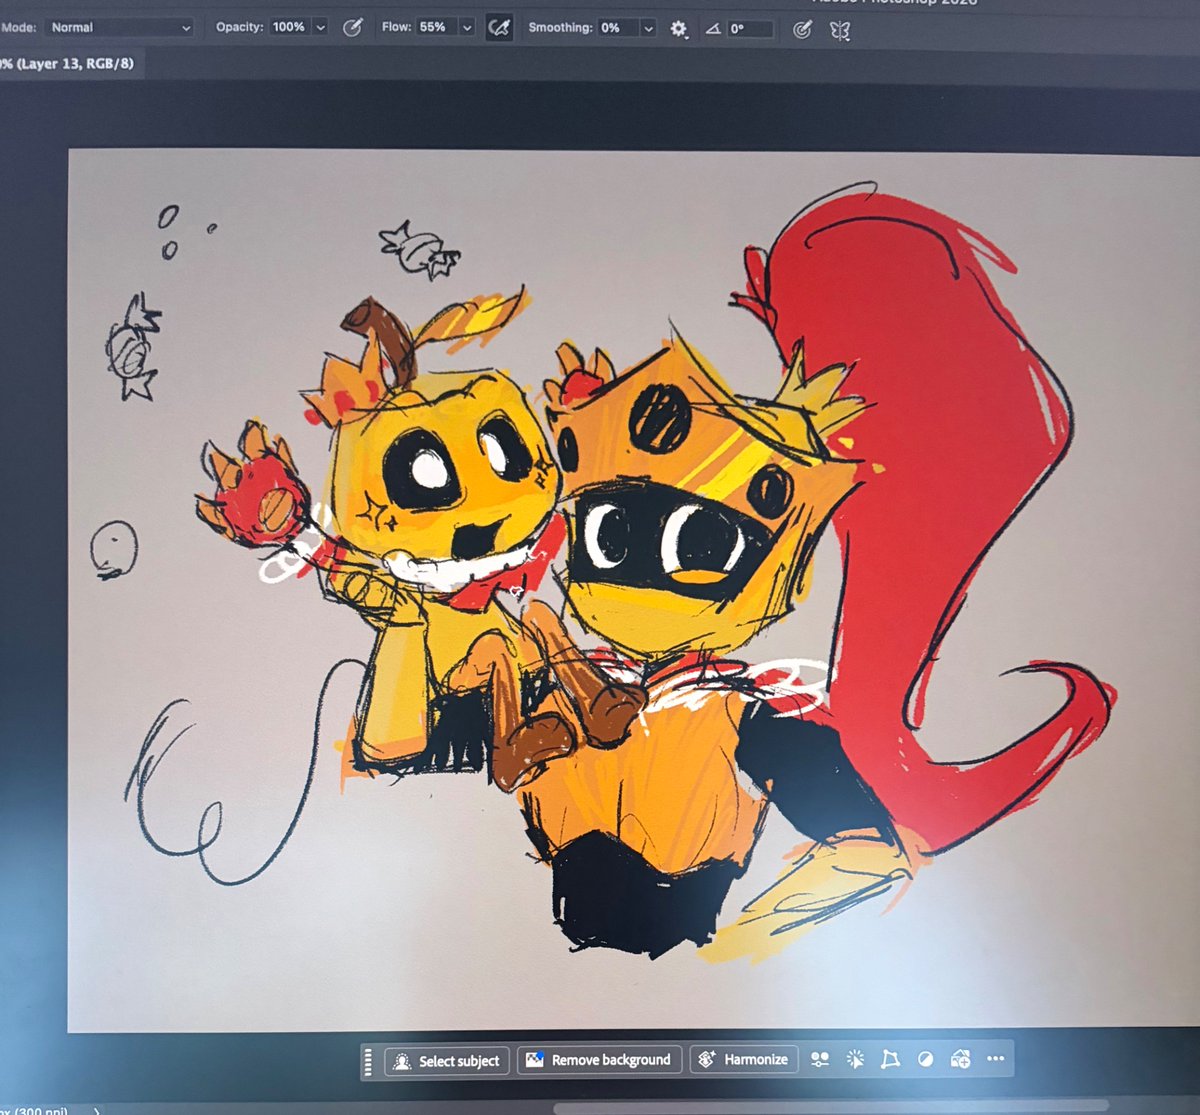Image resolution: width=1200 pixels, height=1115 pixels.
Task: Click the Select subject button
Action: click(x=447, y=1061)
